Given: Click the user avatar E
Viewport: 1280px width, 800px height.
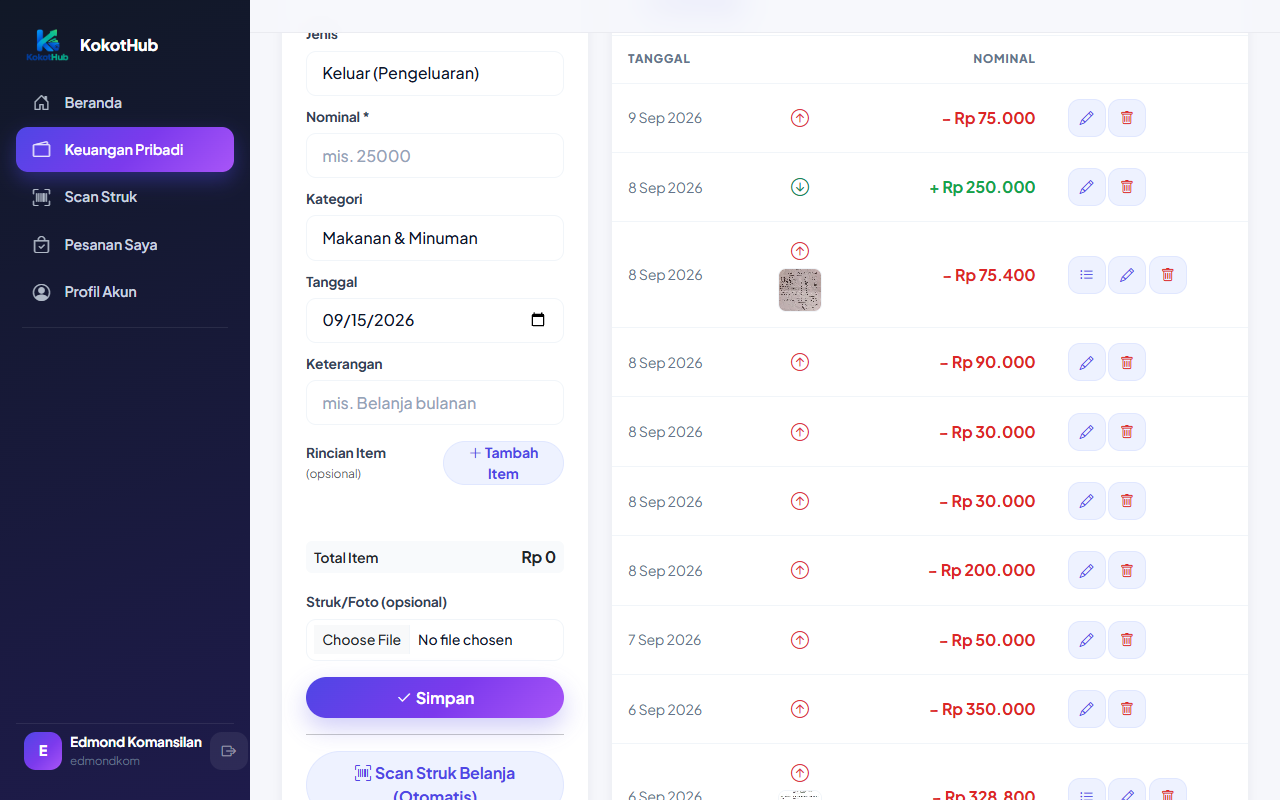Looking at the screenshot, I should pos(43,751).
